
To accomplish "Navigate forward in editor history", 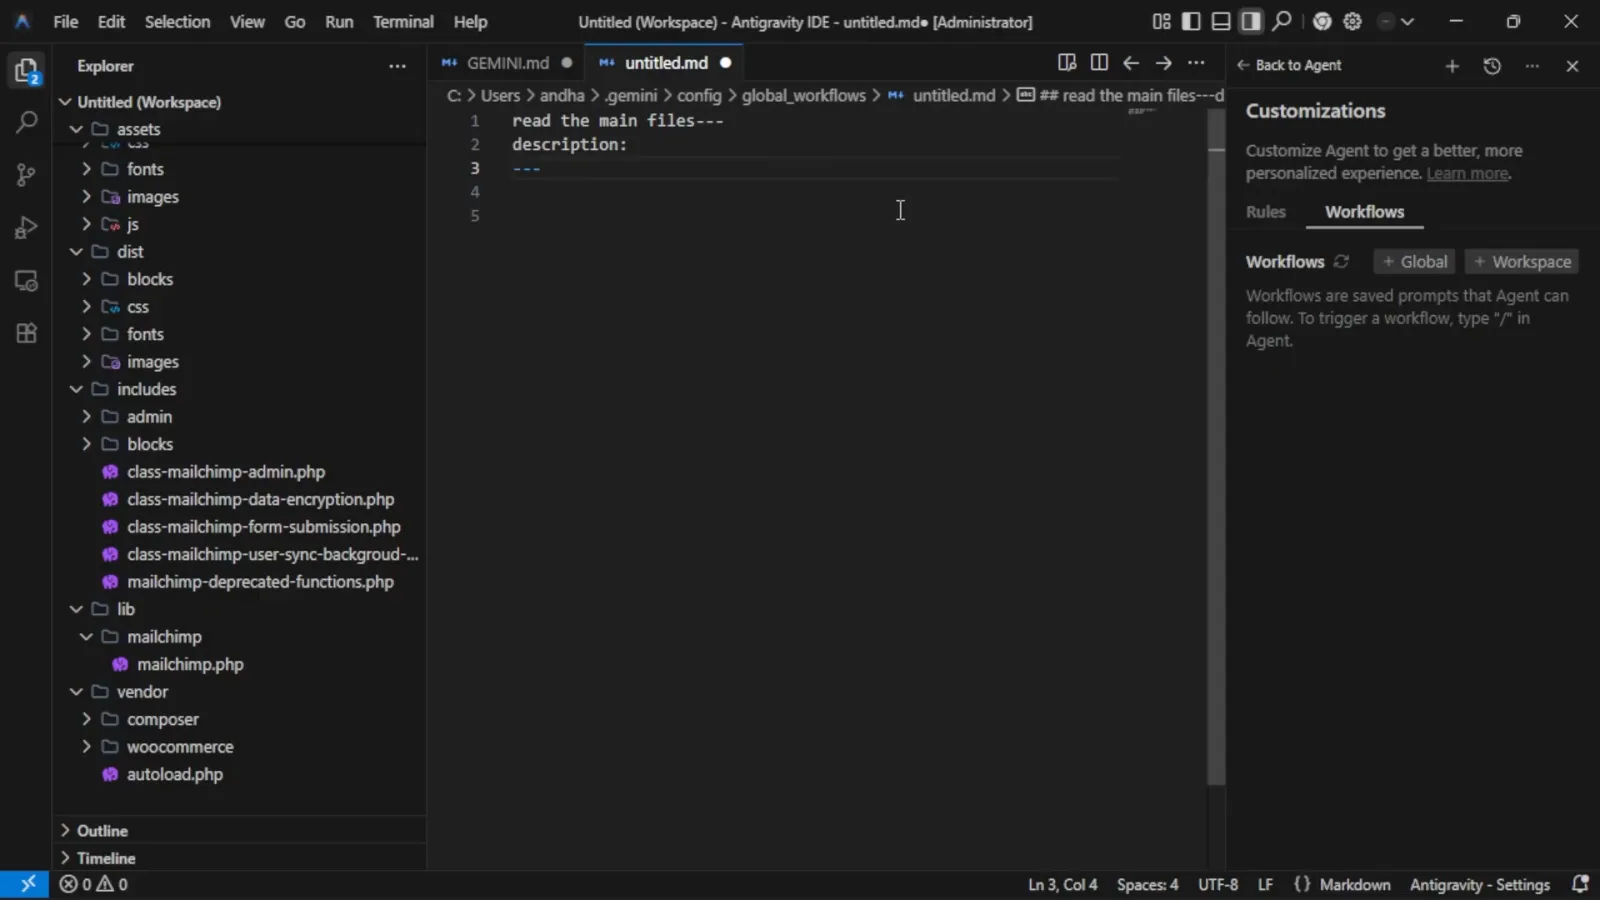I will pyautogui.click(x=1163, y=62).
